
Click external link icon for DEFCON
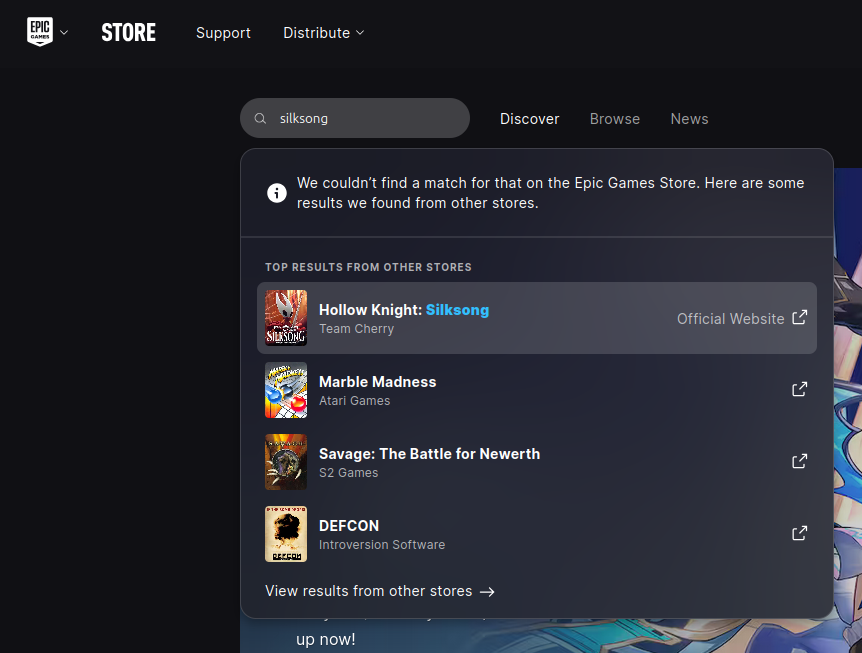coord(799,533)
